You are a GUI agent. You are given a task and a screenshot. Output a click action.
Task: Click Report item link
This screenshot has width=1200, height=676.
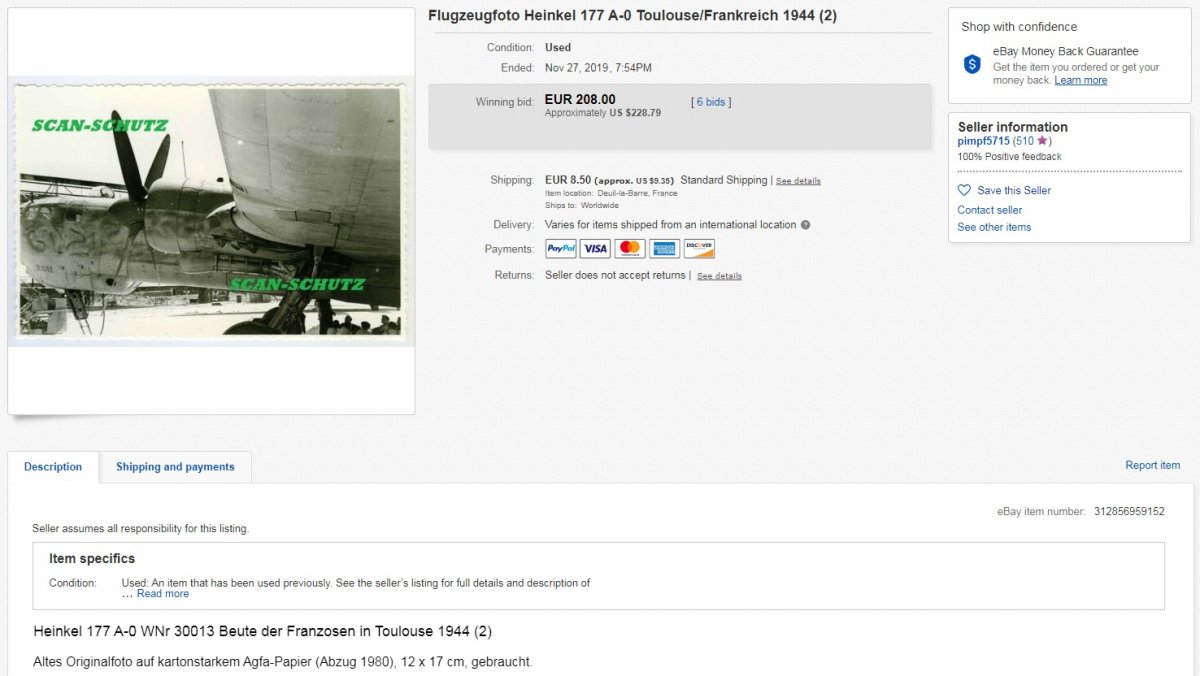tap(1153, 465)
